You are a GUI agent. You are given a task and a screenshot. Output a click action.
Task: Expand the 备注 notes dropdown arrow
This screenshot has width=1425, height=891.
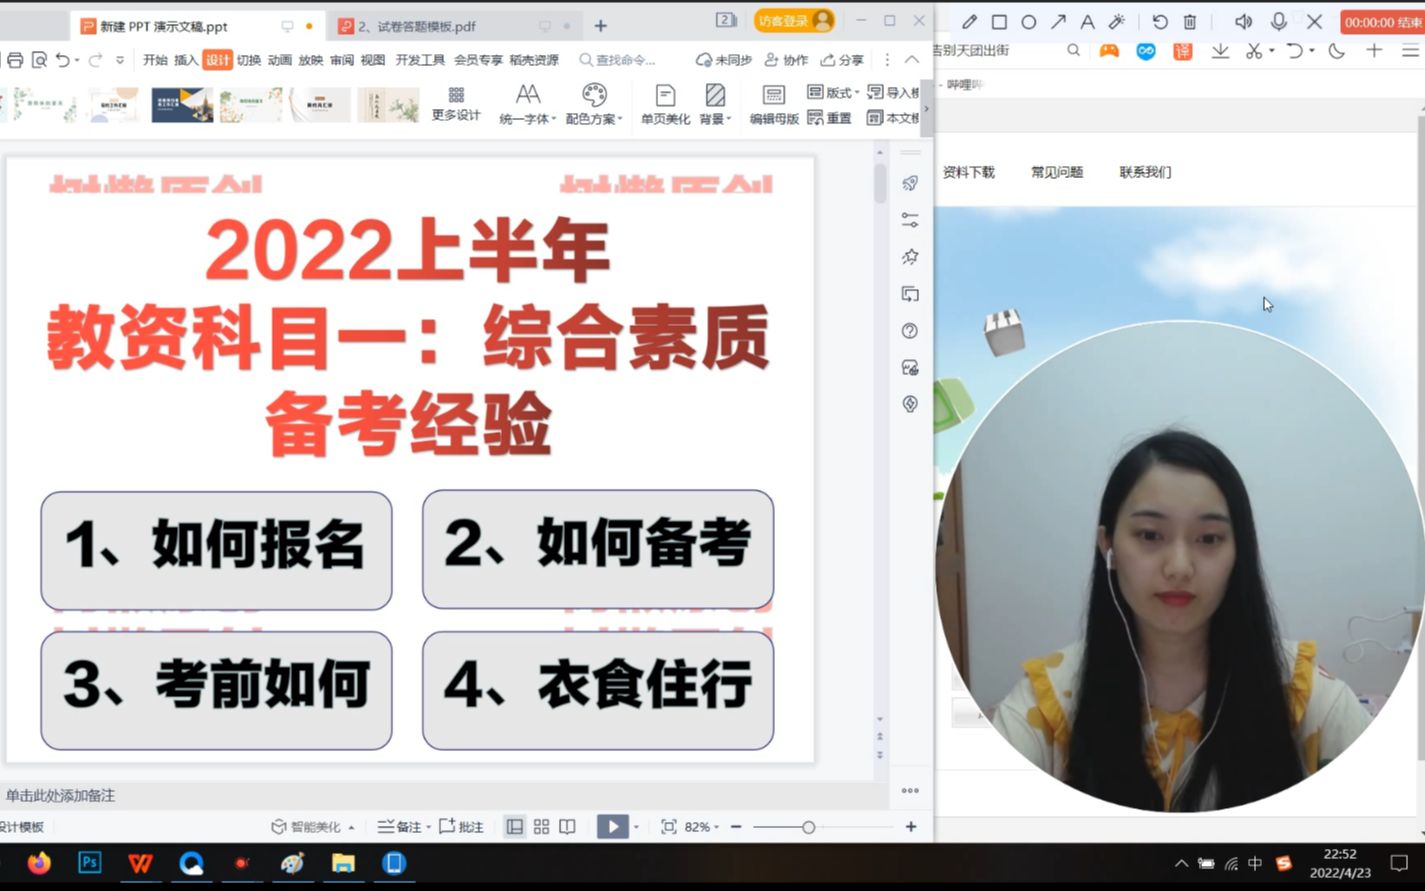(x=420, y=827)
